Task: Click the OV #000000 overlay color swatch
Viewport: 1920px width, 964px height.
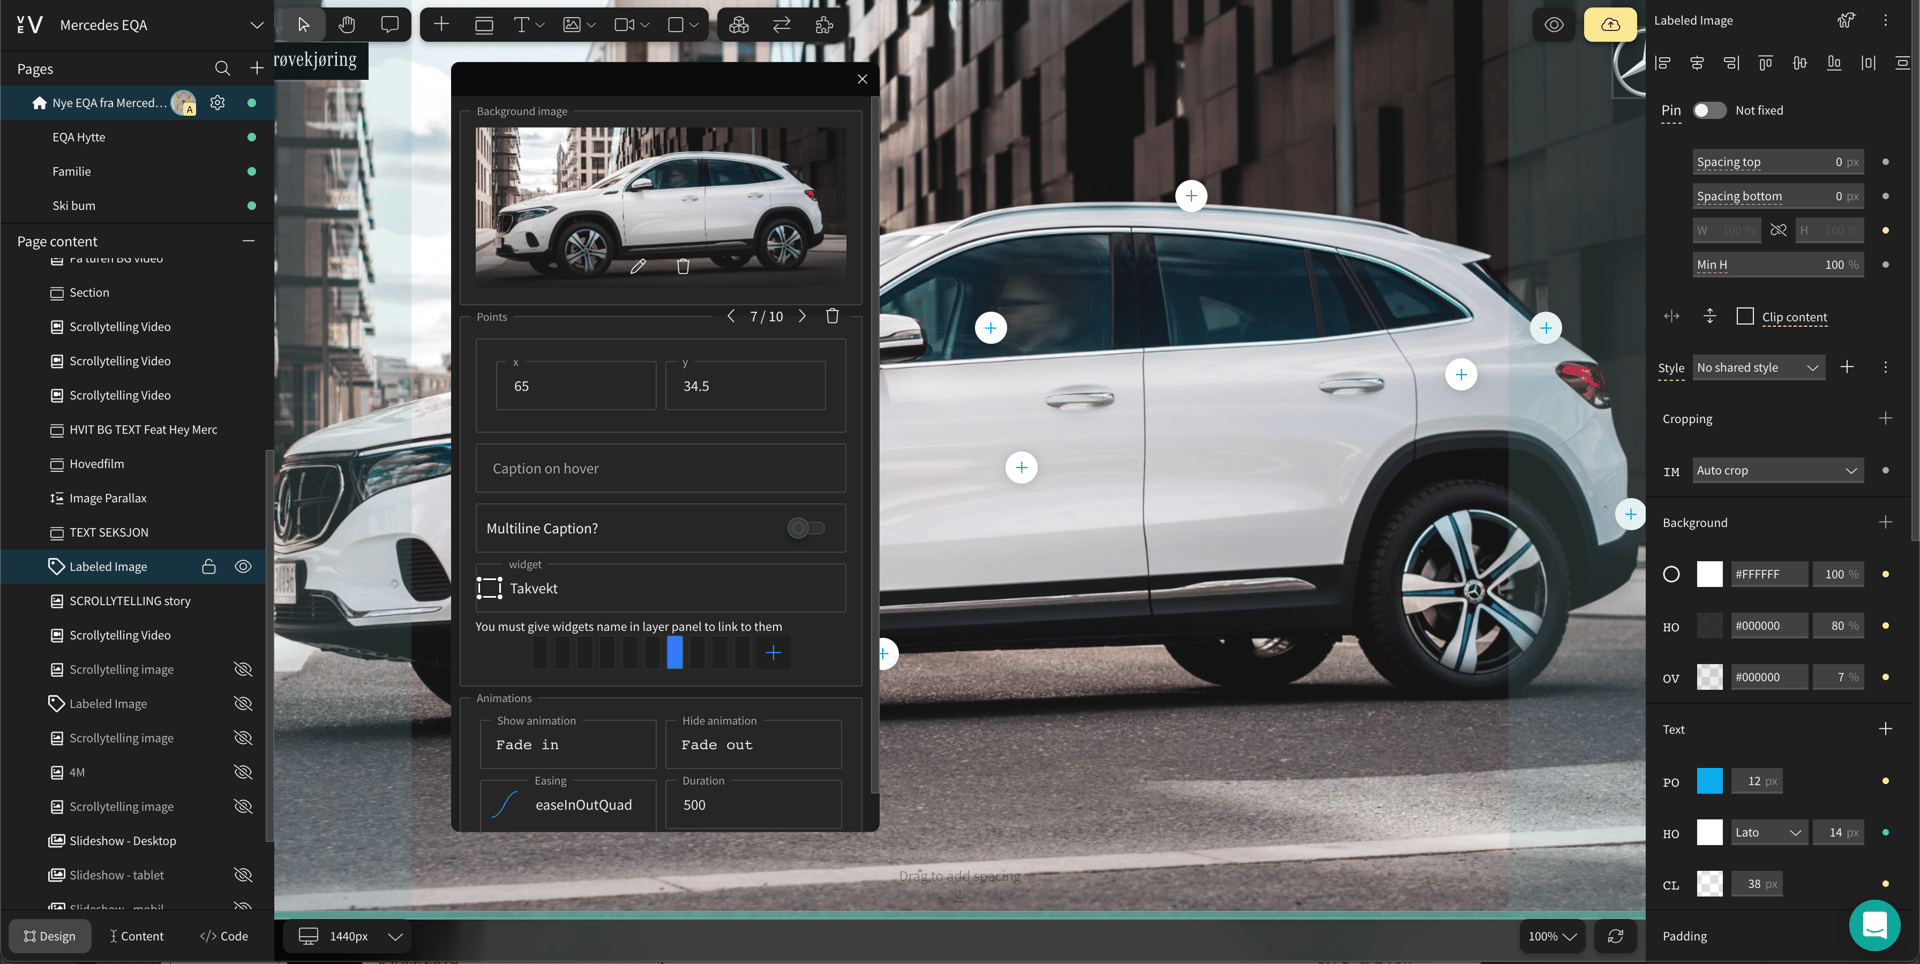Action: pos(1710,677)
